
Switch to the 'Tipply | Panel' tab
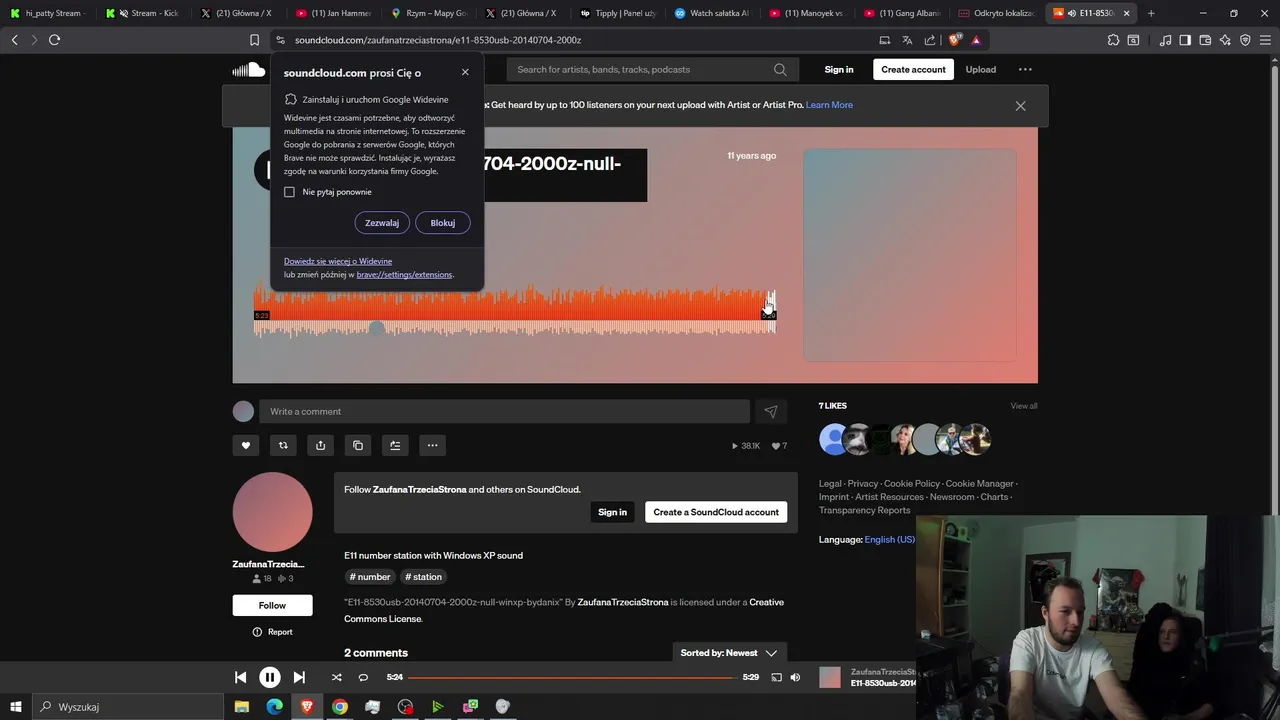point(618,13)
